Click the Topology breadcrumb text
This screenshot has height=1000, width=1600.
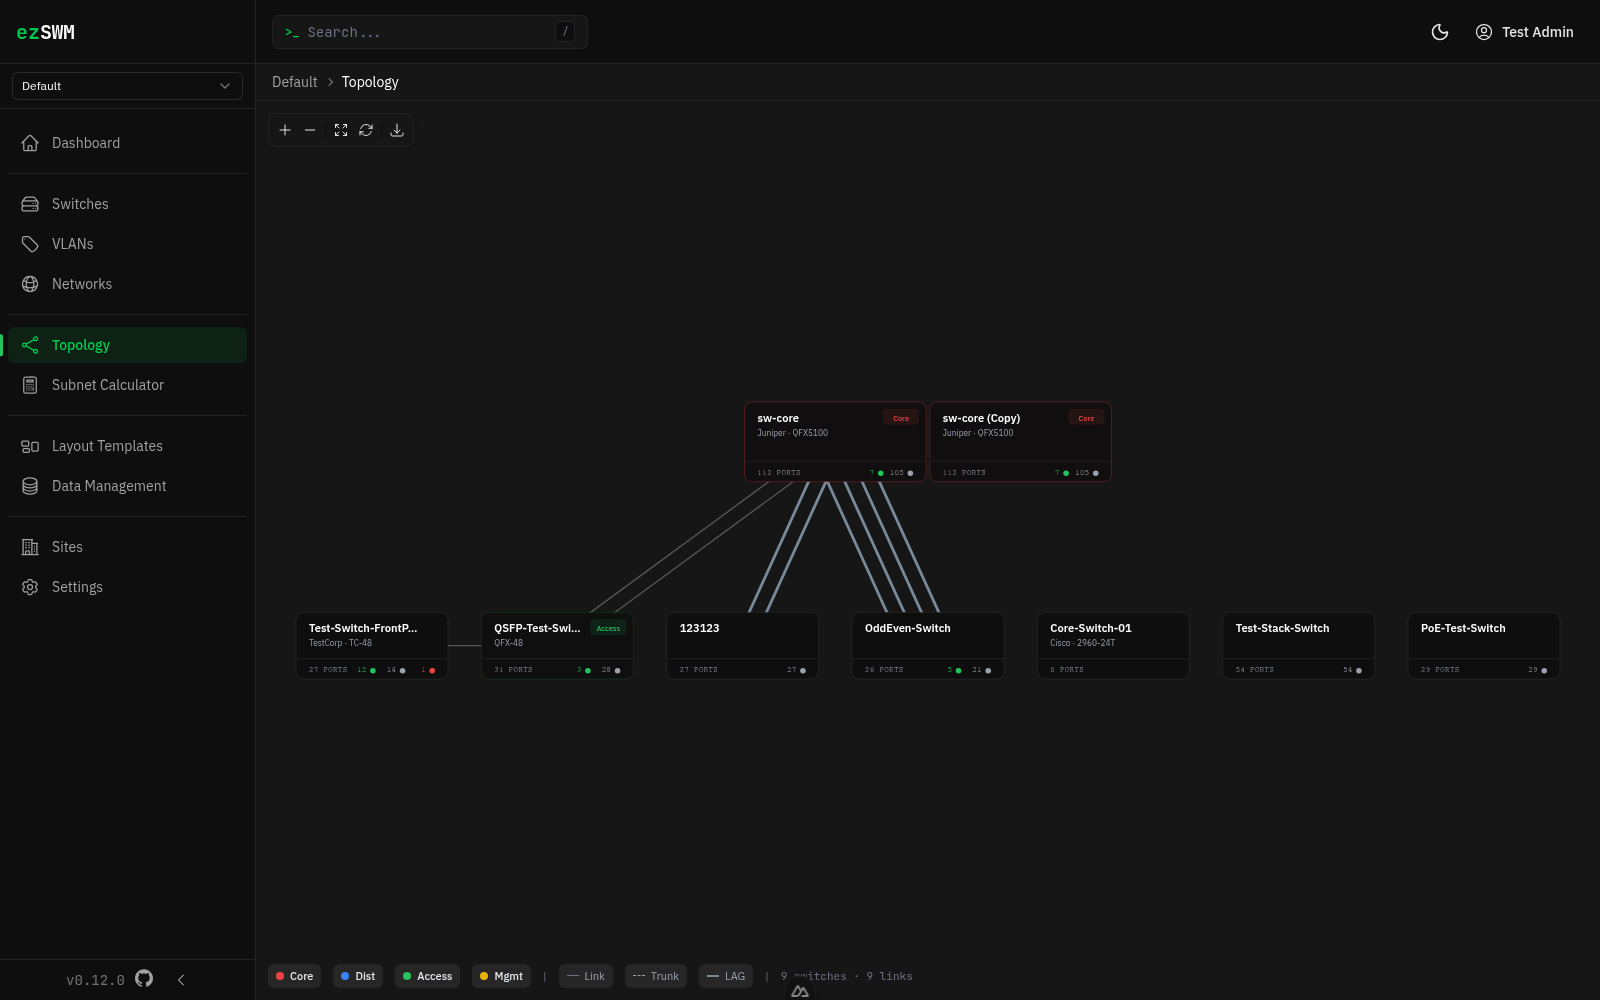(x=370, y=82)
